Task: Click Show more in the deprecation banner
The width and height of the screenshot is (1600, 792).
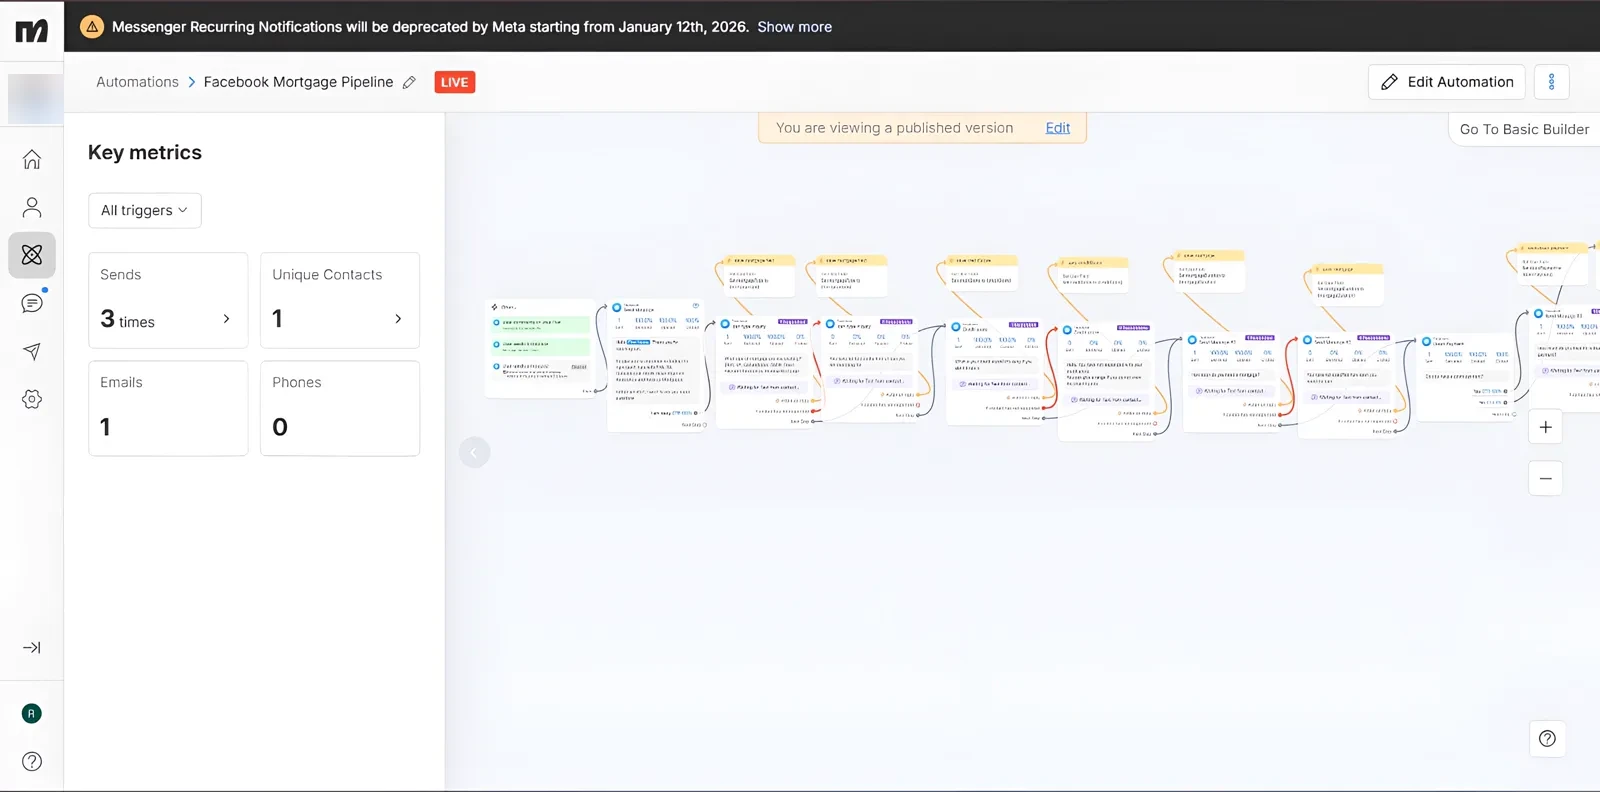Action: pos(794,27)
